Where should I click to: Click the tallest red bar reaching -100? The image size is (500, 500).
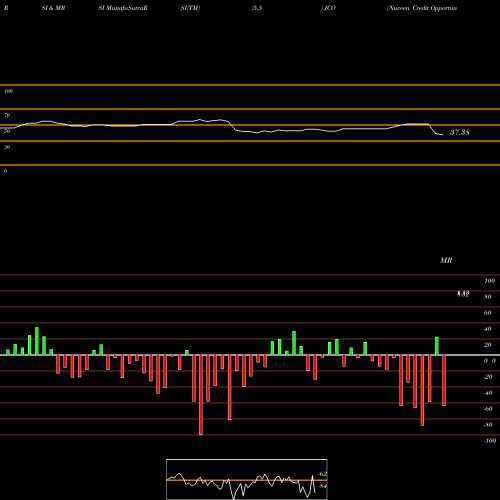click(x=201, y=395)
